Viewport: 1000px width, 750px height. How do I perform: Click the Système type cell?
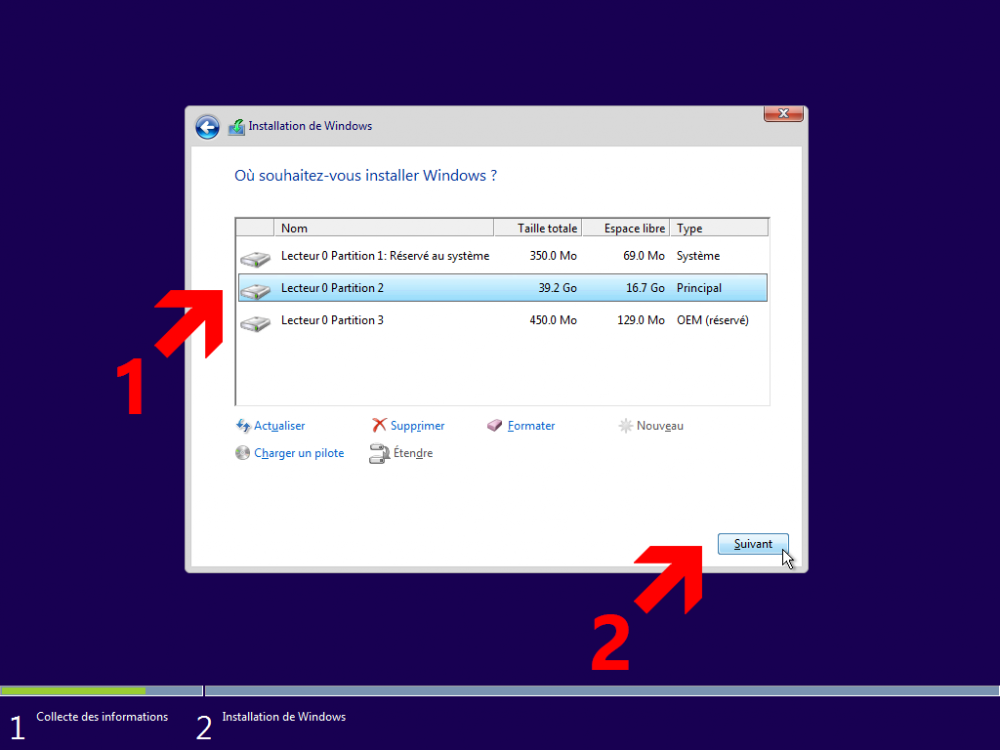[x=698, y=256]
